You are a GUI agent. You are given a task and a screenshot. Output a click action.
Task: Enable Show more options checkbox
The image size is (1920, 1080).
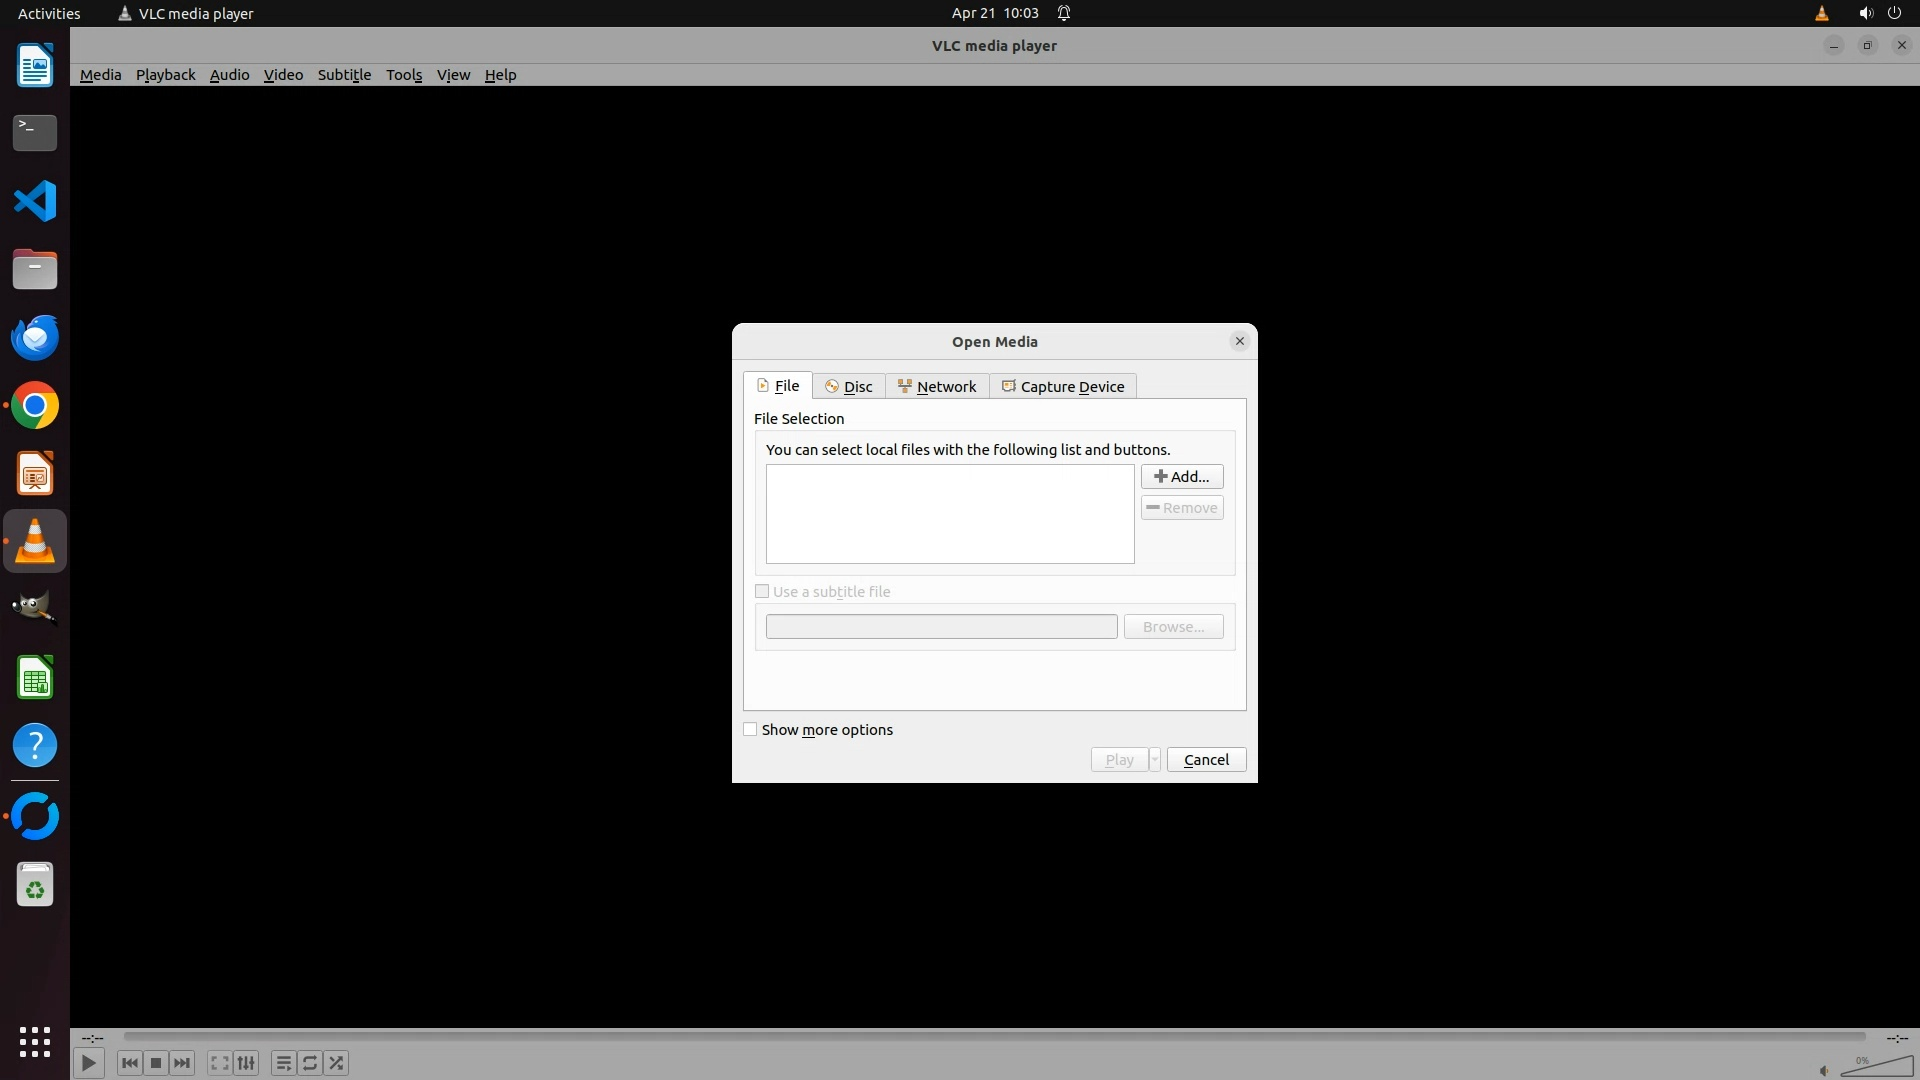coord(750,730)
